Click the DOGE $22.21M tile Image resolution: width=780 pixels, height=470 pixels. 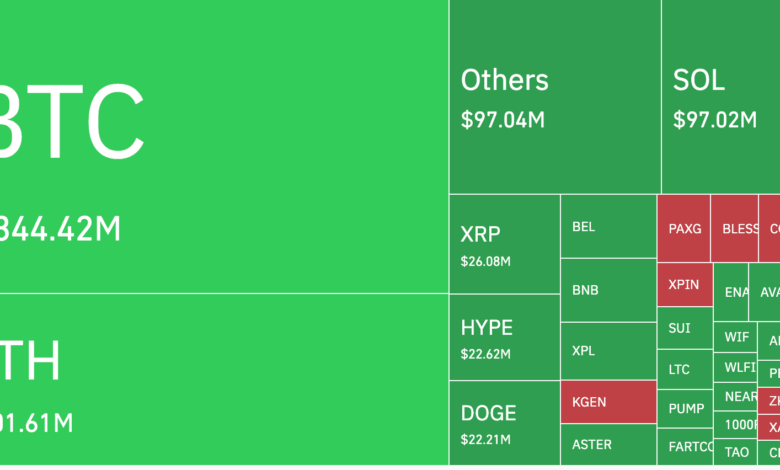click(x=504, y=422)
